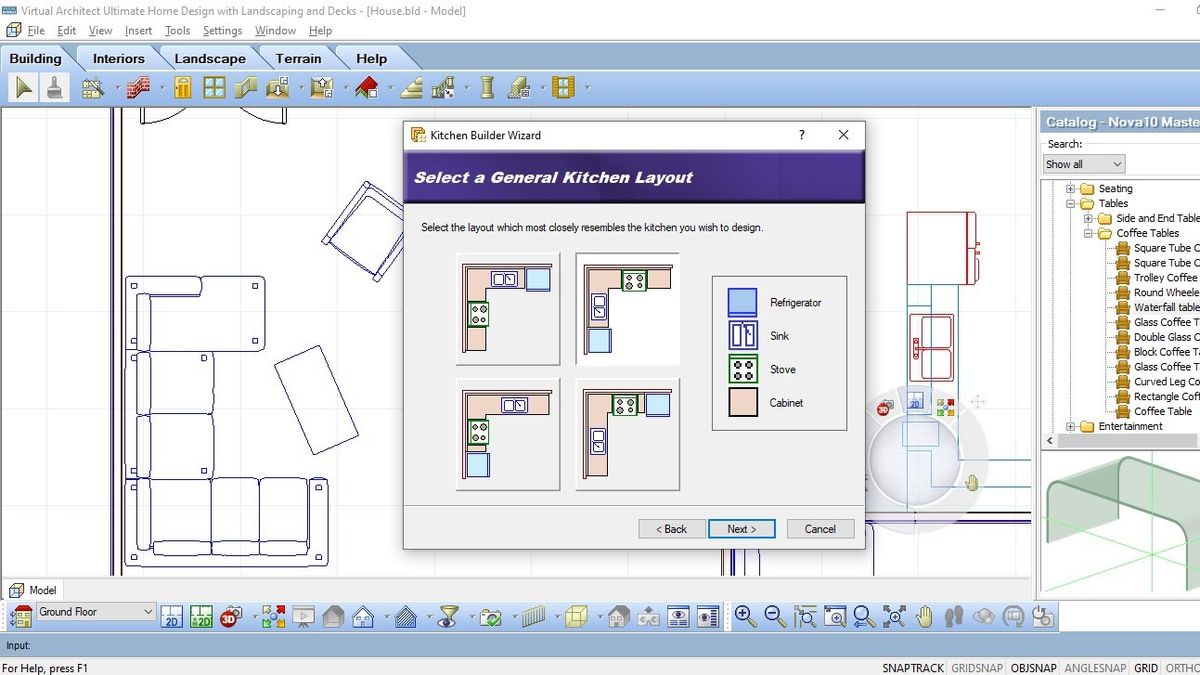Activate the roof tool
1200x675 pixels.
coord(364,87)
